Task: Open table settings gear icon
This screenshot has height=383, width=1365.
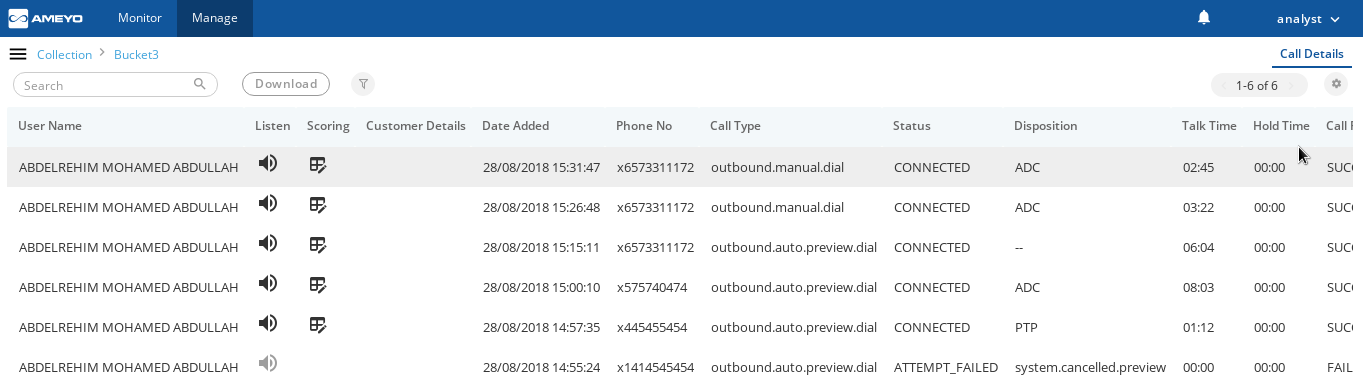Action: coord(1335,85)
